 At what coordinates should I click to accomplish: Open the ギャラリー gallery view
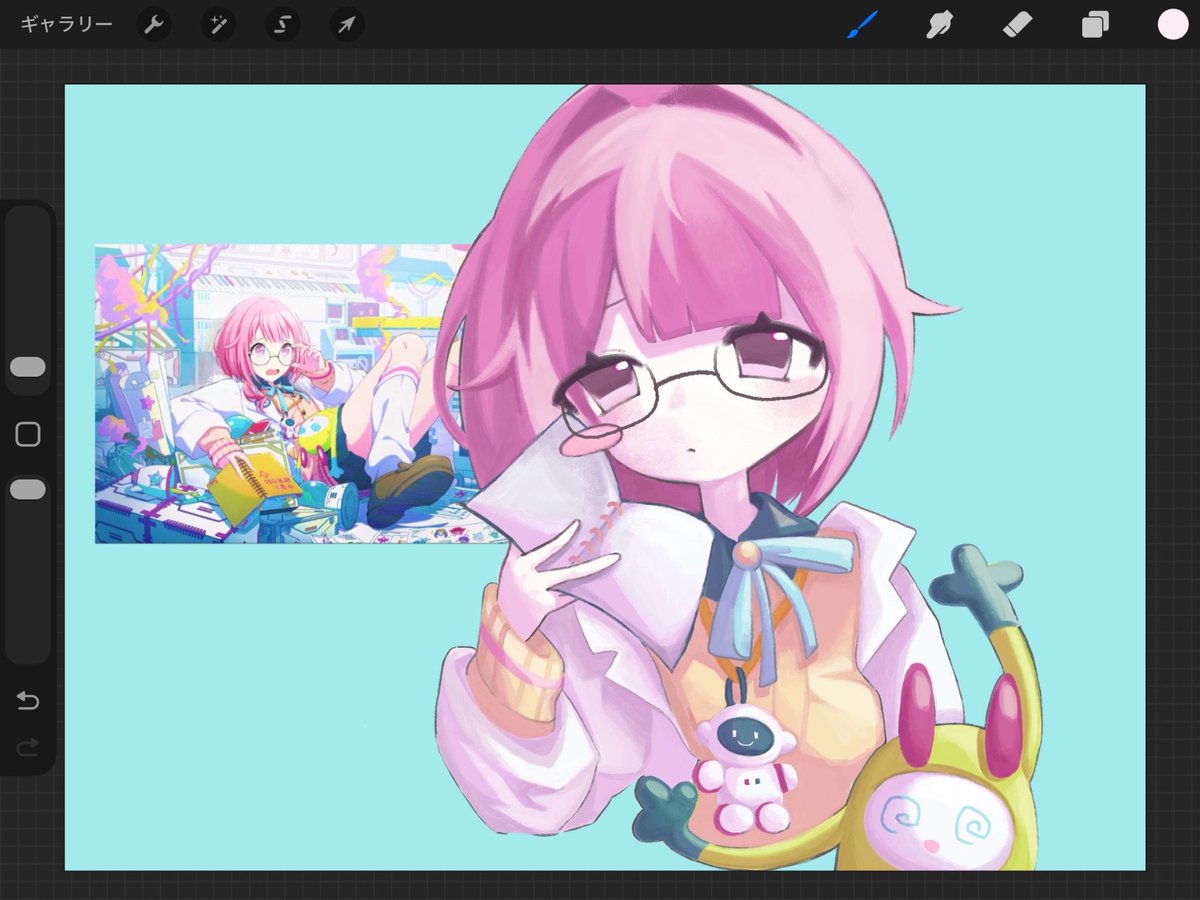click(x=66, y=24)
